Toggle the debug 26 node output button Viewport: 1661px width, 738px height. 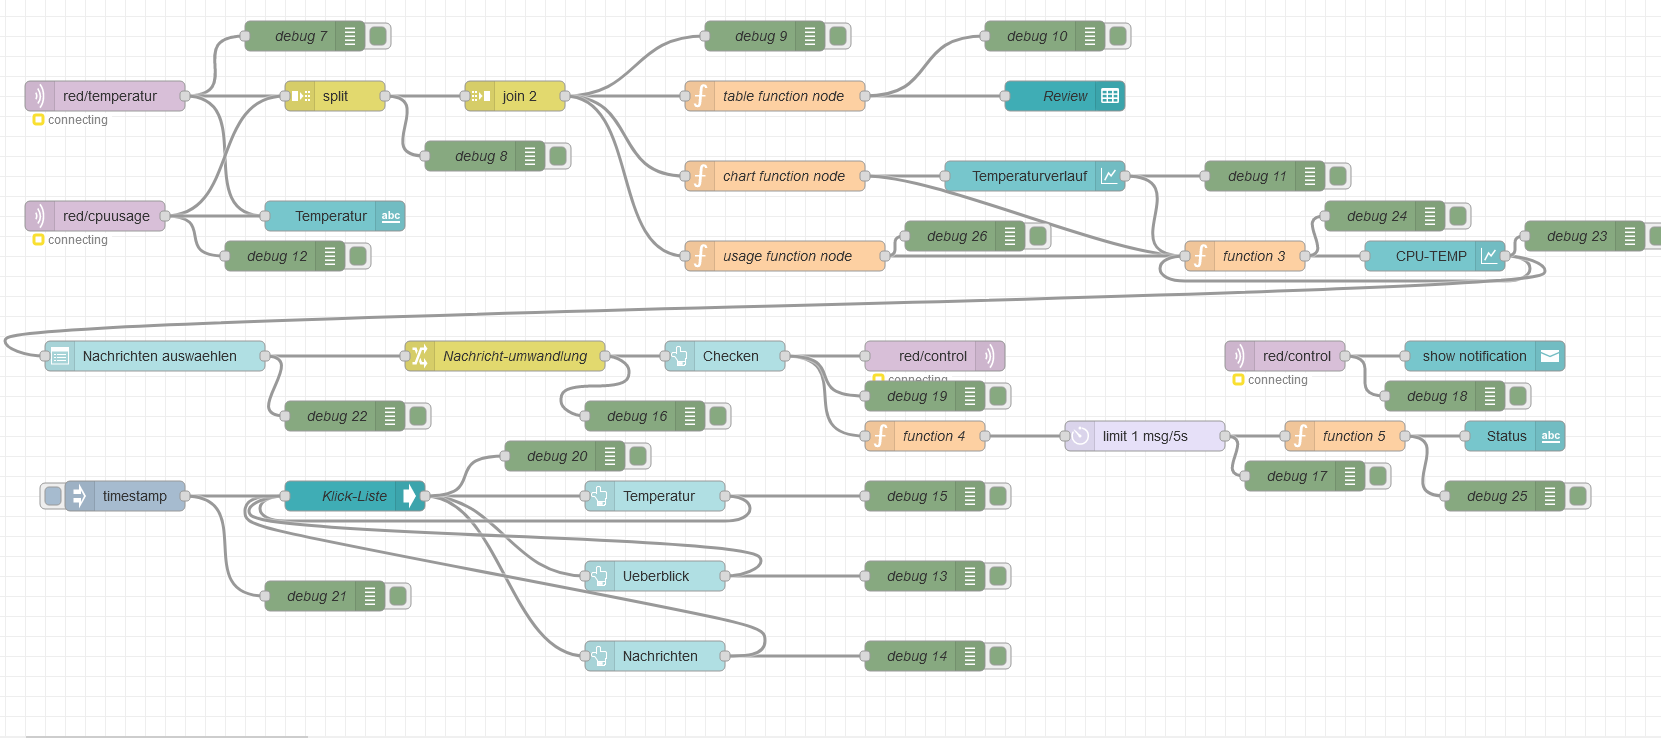(1038, 236)
